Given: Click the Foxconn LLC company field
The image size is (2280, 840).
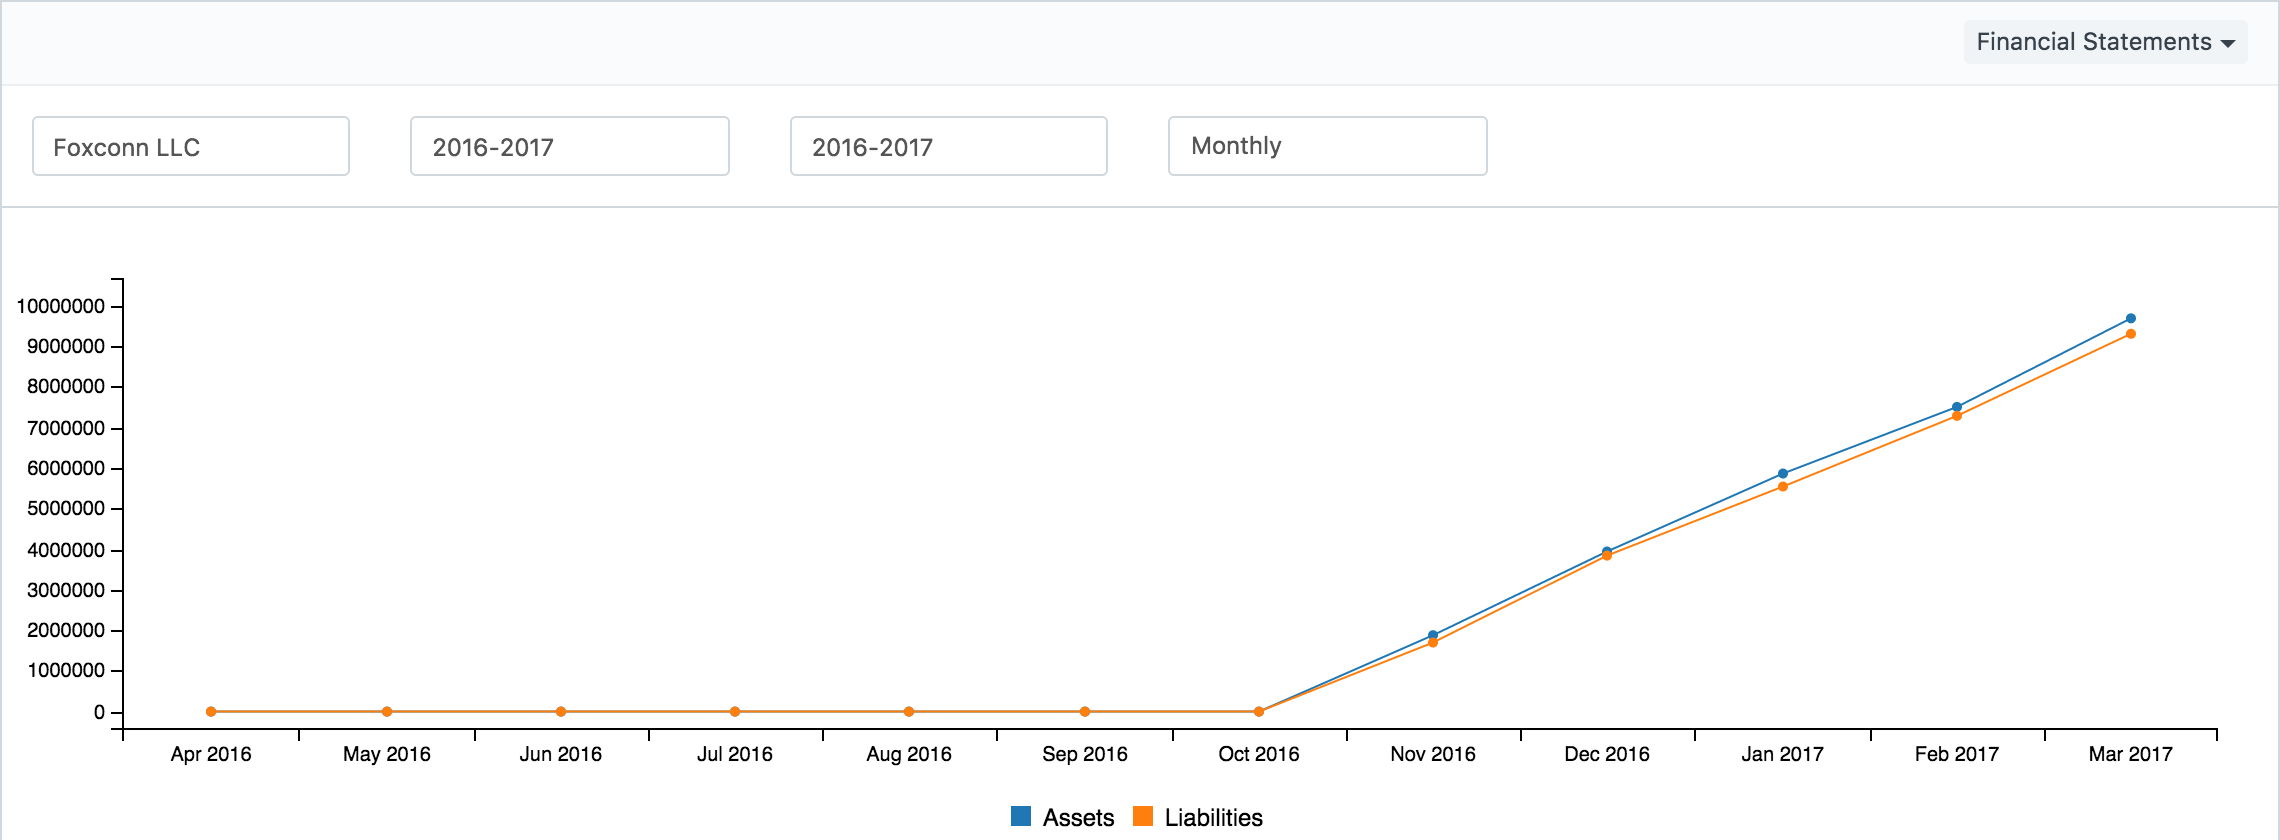Looking at the screenshot, I should [191, 147].
